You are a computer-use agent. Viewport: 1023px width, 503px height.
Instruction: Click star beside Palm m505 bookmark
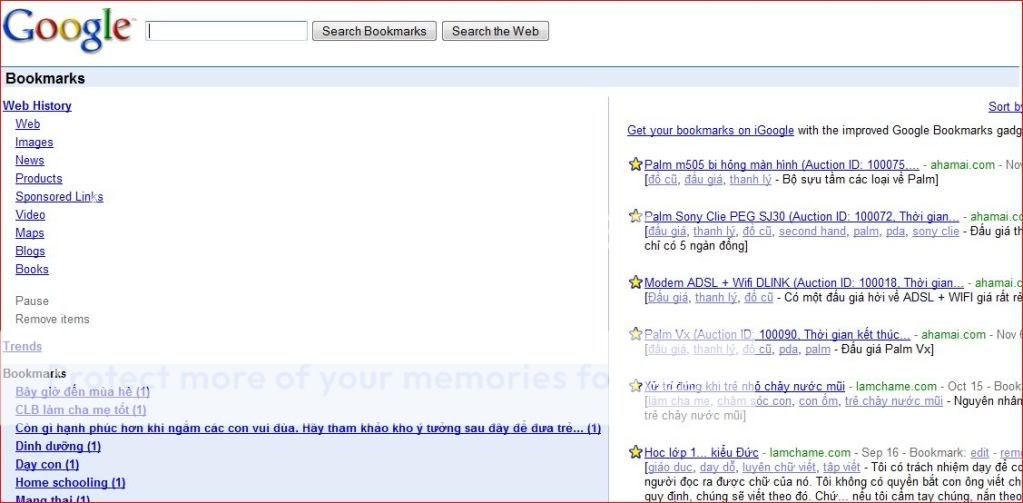pos(635,165)
